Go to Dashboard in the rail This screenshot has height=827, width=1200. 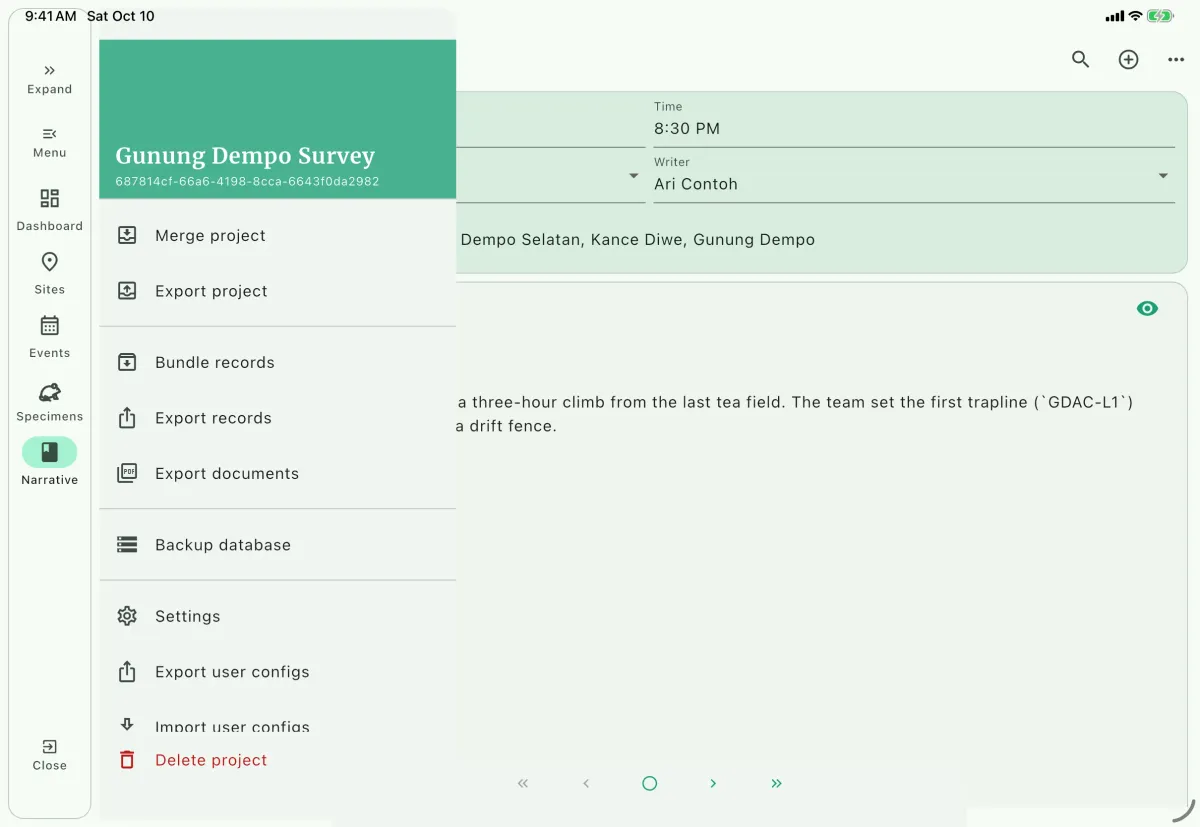click(49, 210)
